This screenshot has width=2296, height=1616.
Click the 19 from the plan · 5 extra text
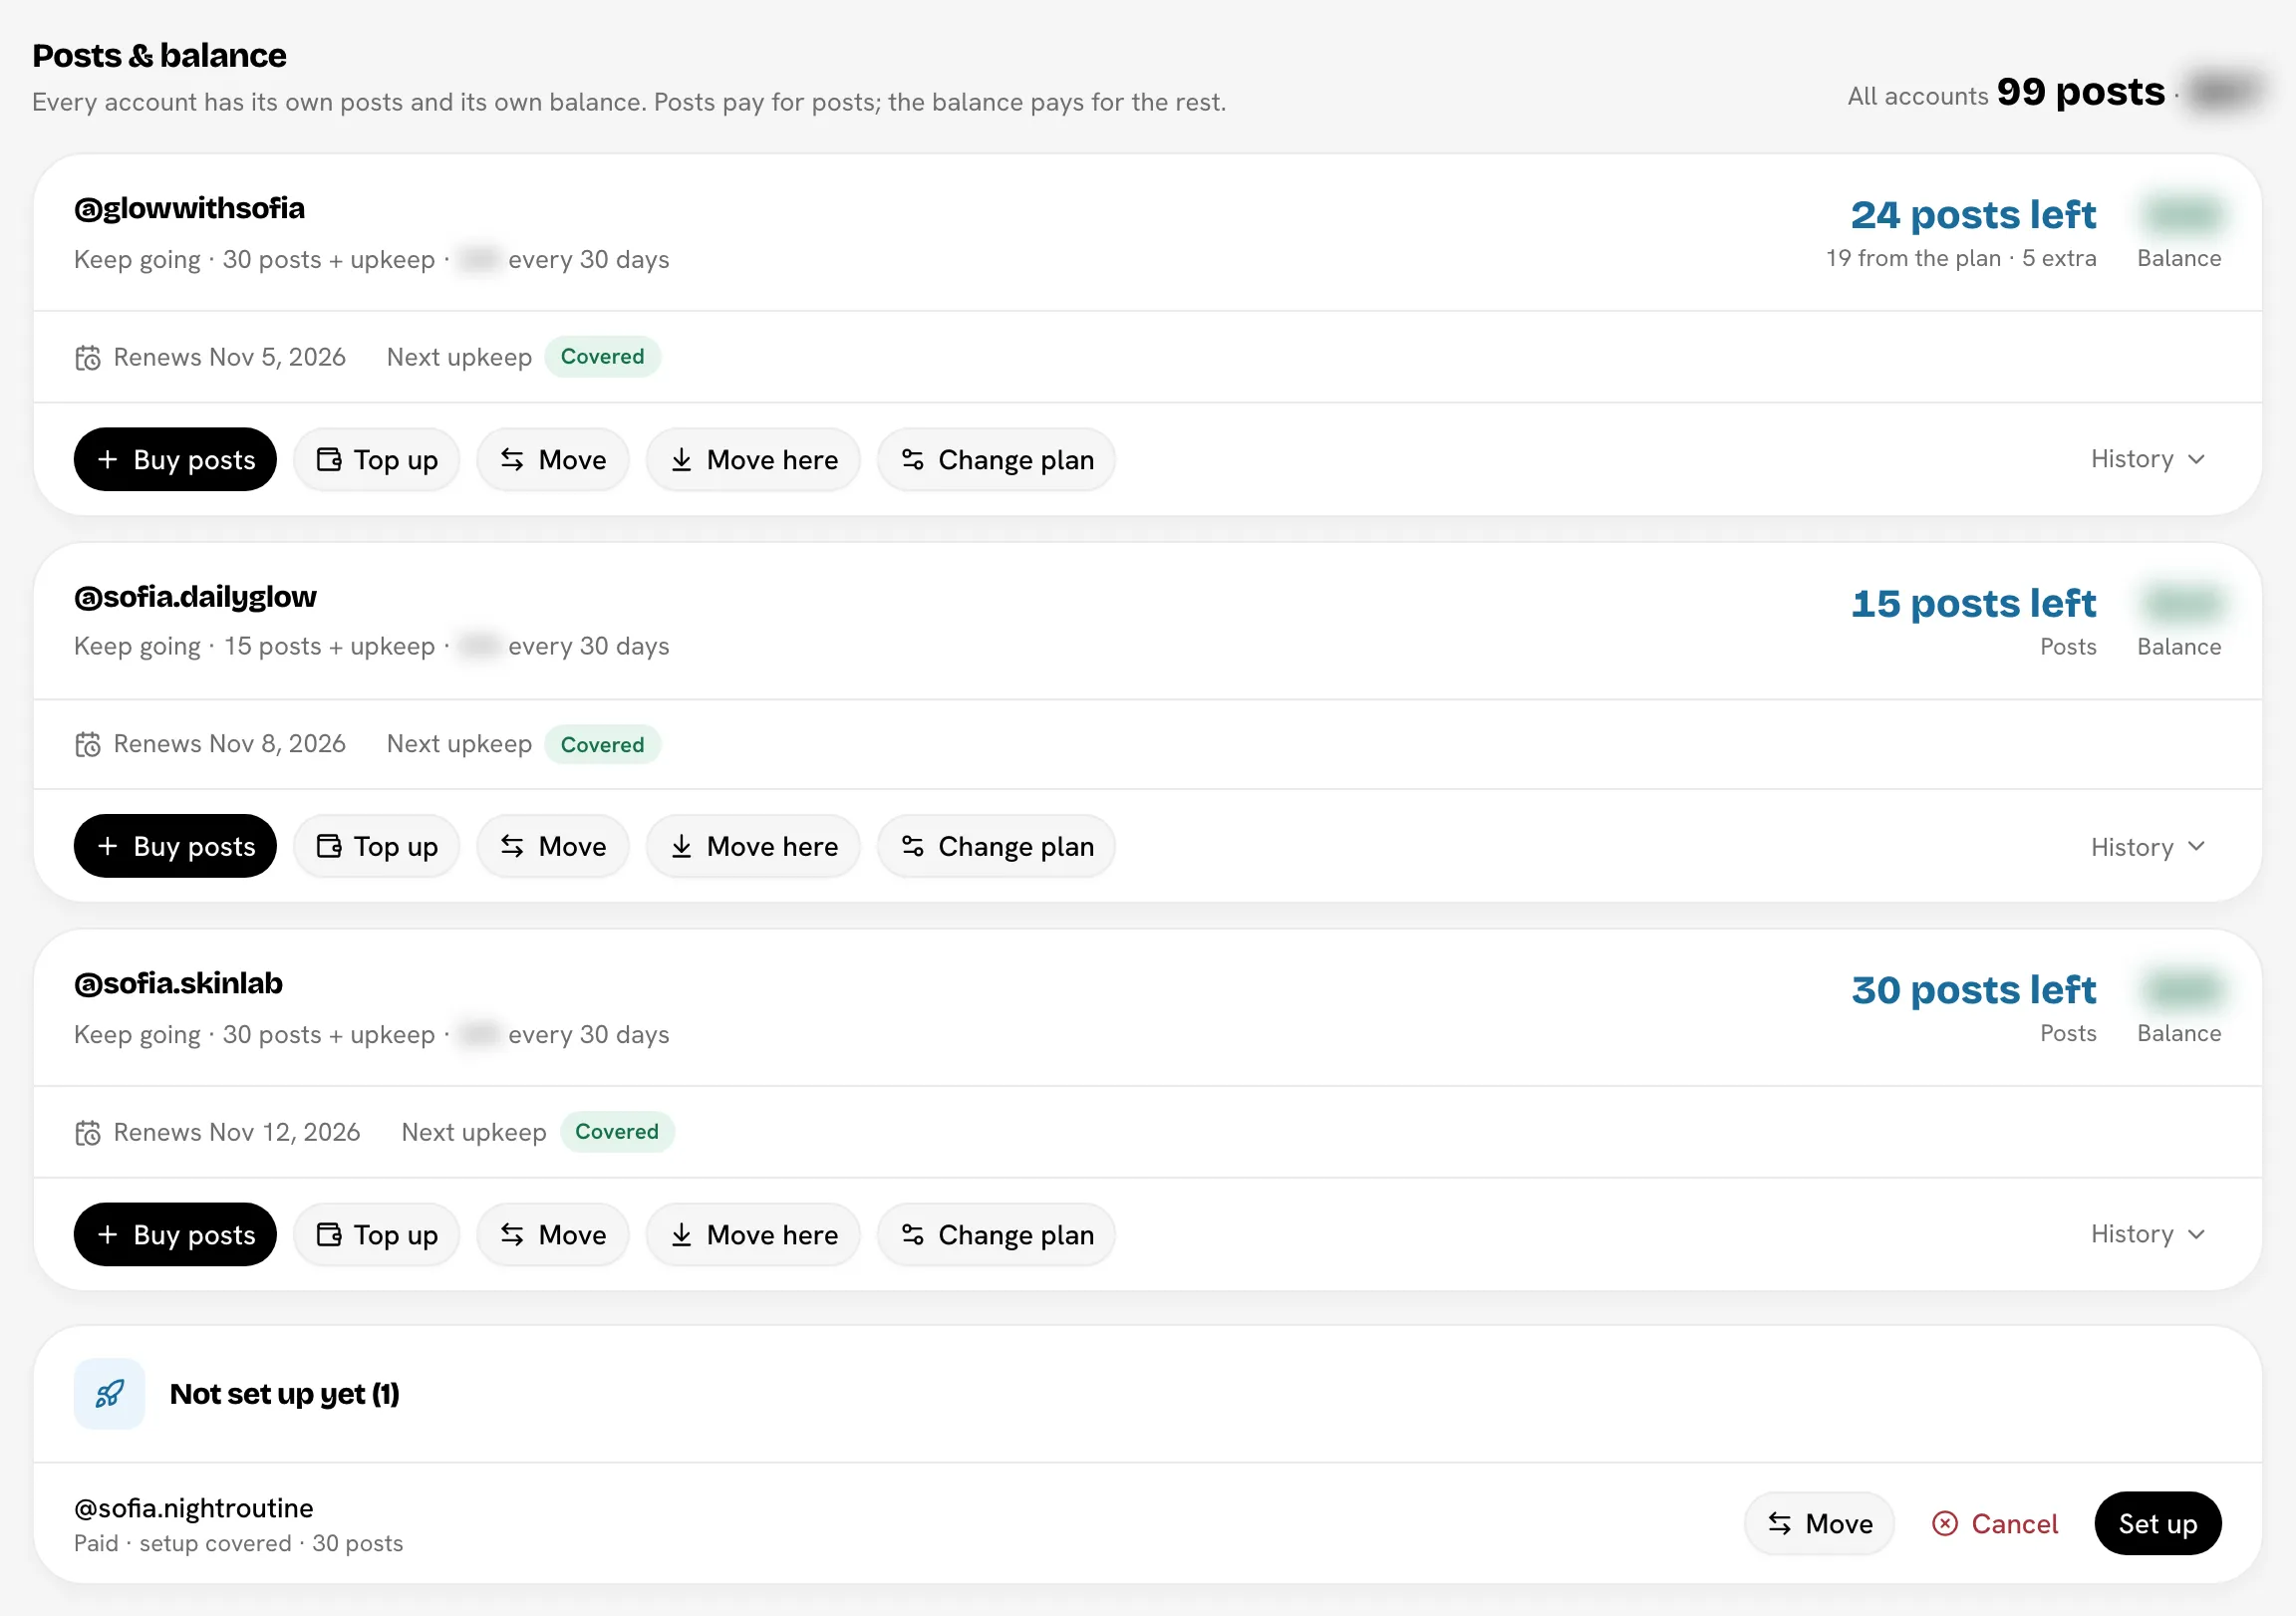pos(1961,258)
